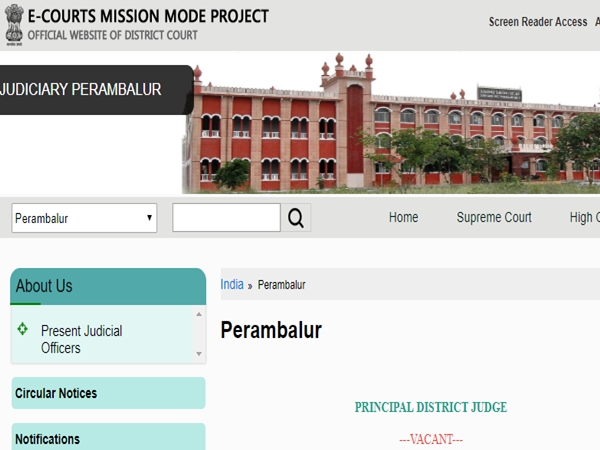
Task: Expand the Notifications section
Action: click(x=48, y=439)
